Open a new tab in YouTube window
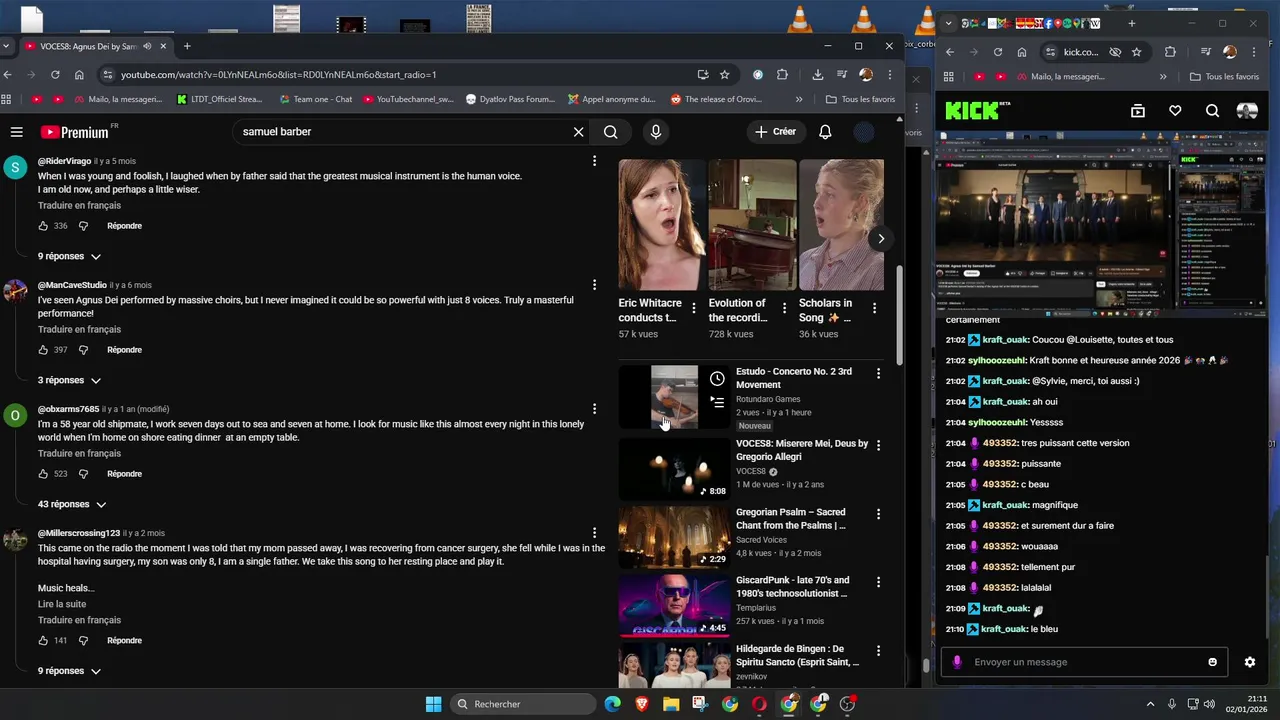The height and width of the screenshot is (720, 1280). tap(187, 46)
